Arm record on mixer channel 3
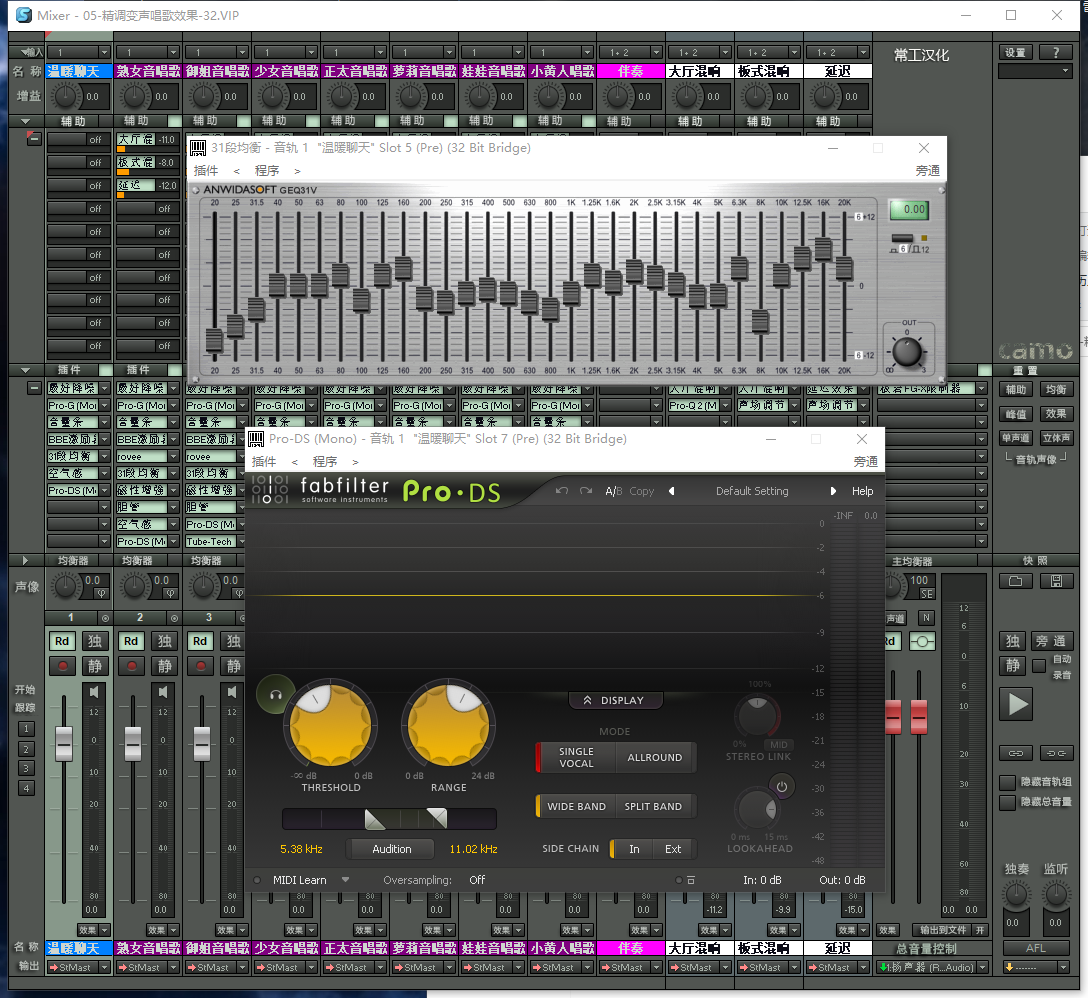1088x998 pixels. click(x=201, y=666)
